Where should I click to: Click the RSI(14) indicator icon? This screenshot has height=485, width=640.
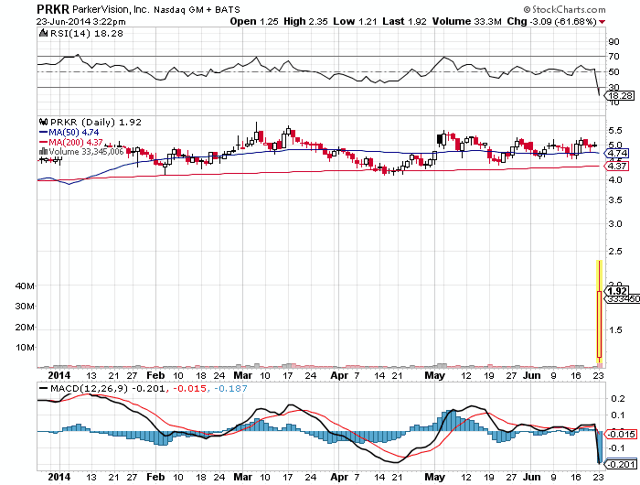click(43, 33)
